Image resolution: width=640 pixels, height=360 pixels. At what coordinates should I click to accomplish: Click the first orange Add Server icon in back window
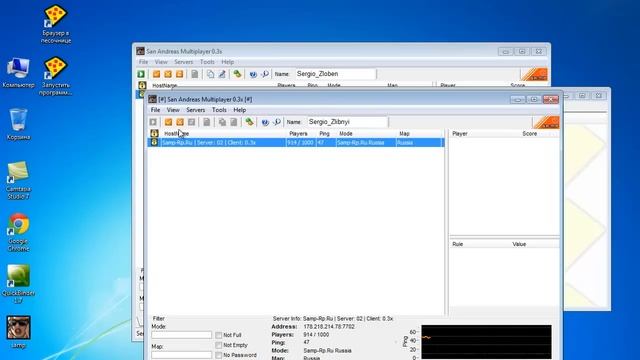coord(156,74)
